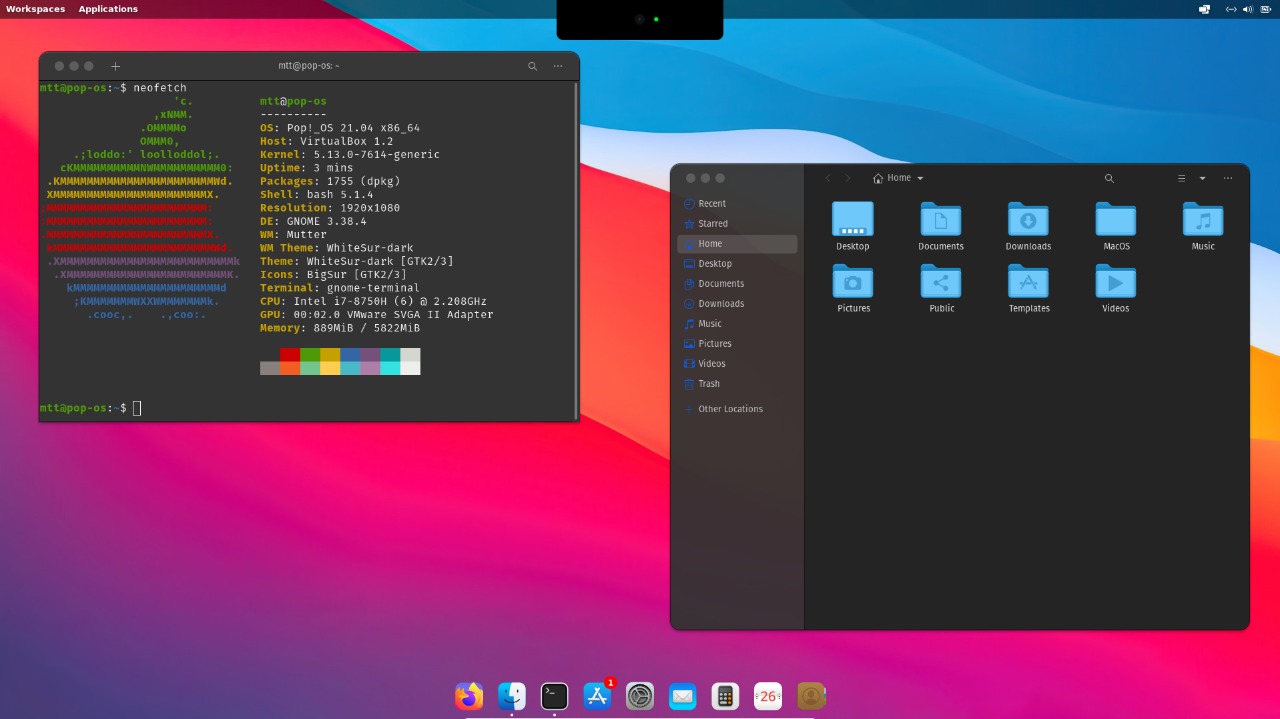Select Desktop in Files sidebar

737,264
